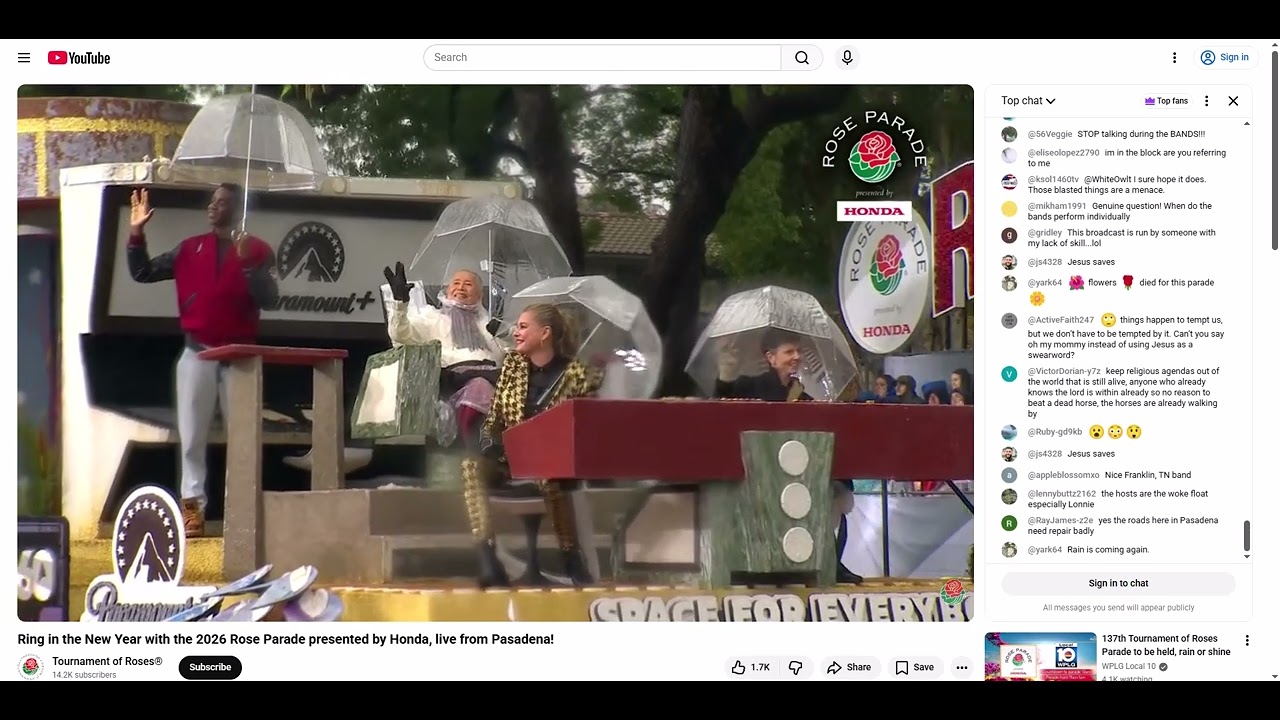Open live chat more options menu
The height and width of the screenshot is (720, 1280).
[1207, 101]
